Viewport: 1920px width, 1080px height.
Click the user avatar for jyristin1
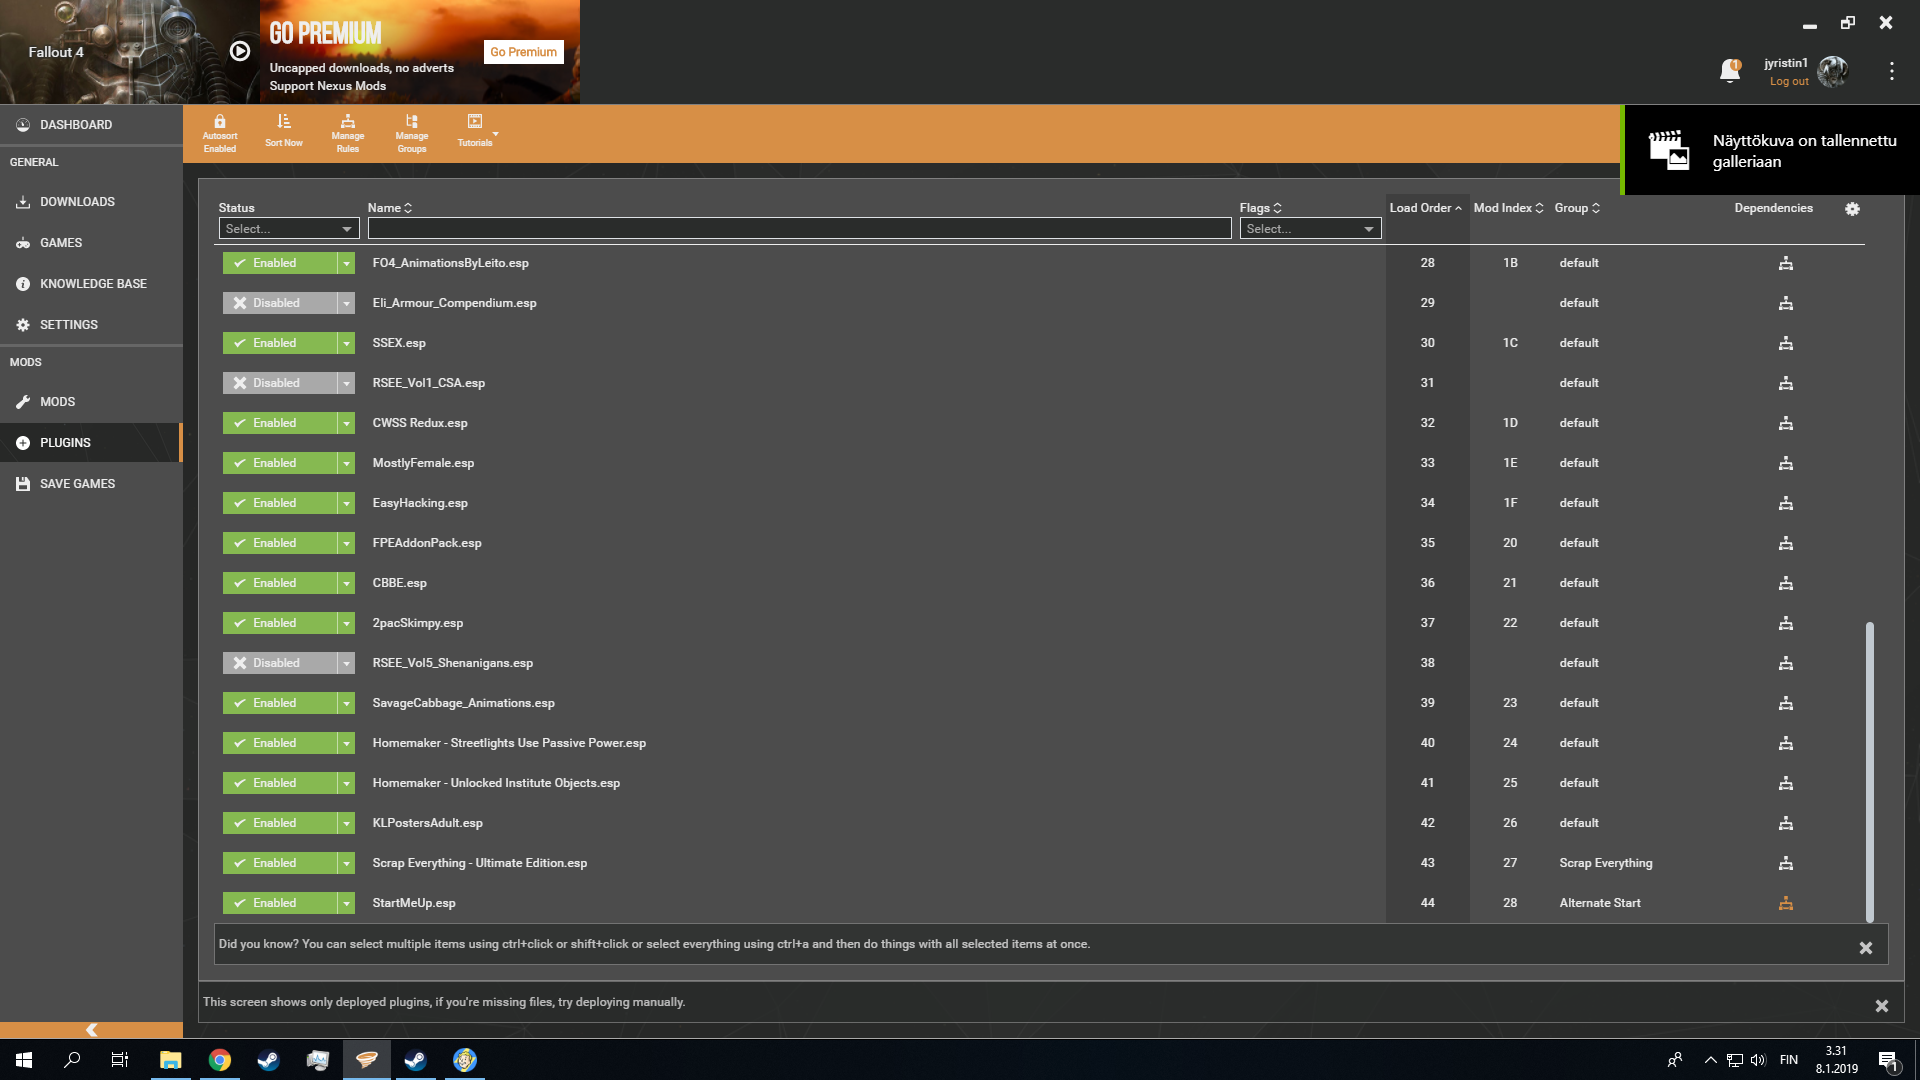point(1833,71)
